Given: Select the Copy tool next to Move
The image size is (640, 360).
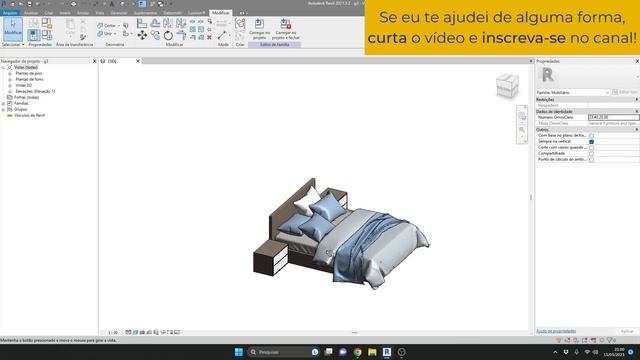Looking at the screenshot, I should click(x=155, y=36).
